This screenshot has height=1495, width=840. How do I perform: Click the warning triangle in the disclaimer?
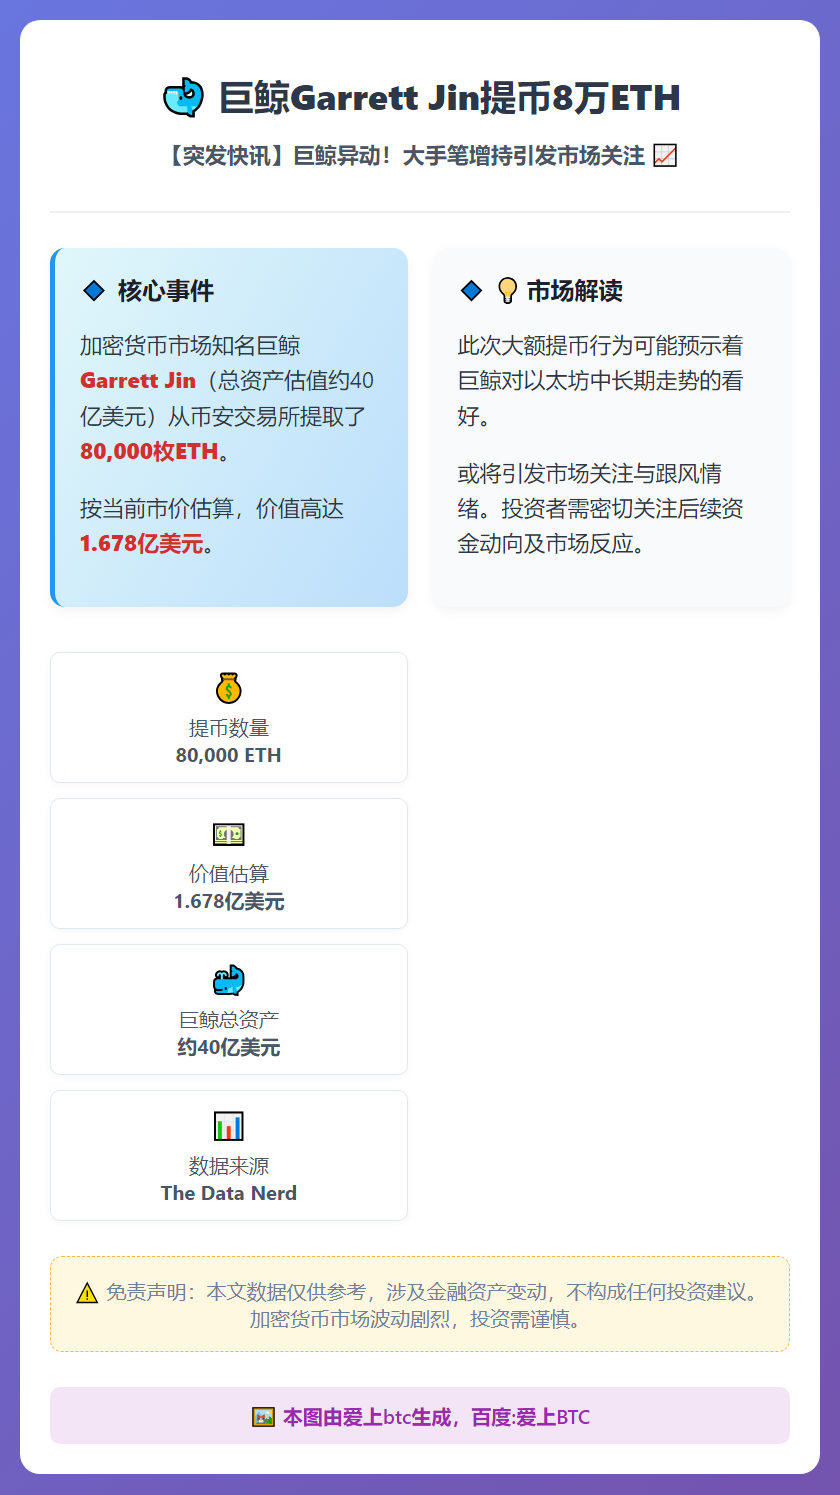[x=87, y=1292]
